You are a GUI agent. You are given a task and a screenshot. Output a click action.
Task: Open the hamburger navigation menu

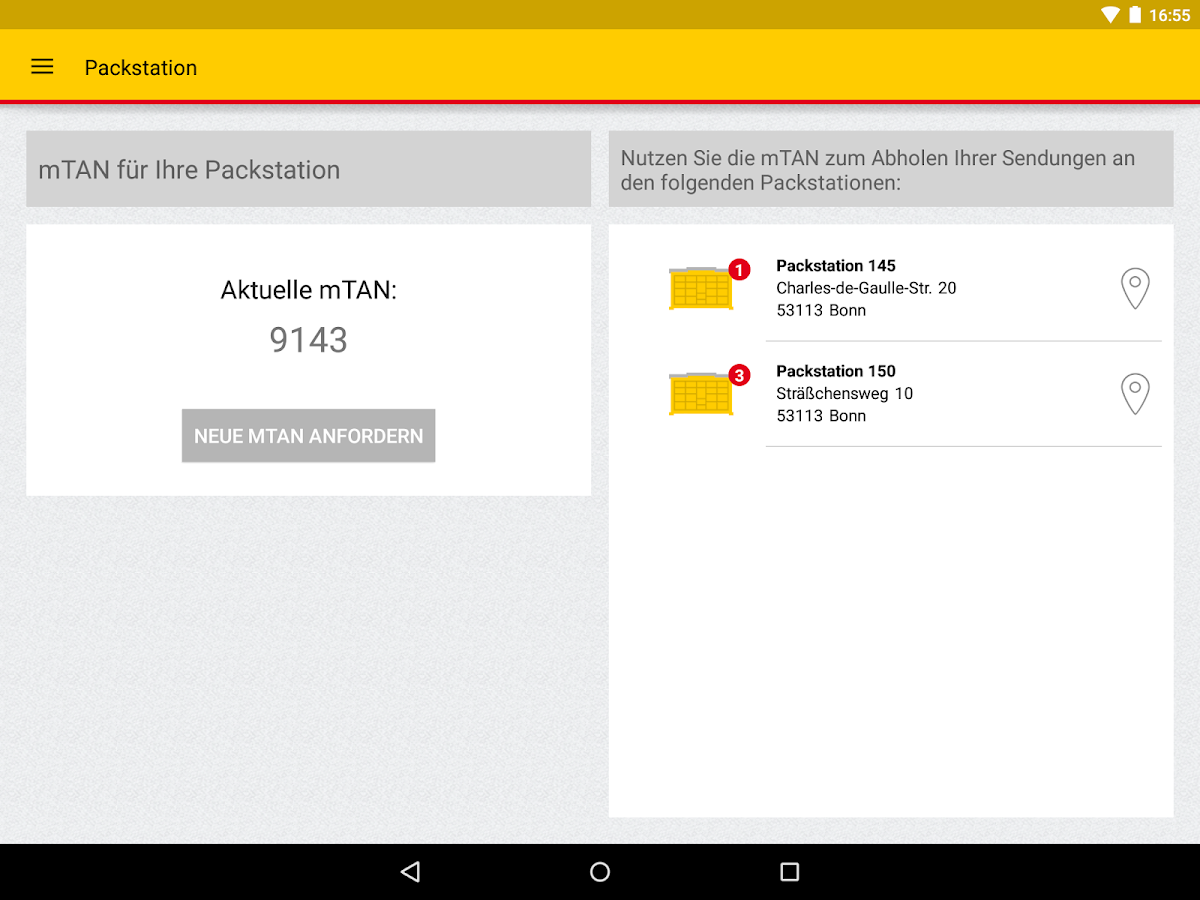pyautogui.click(x=42, y=67)
